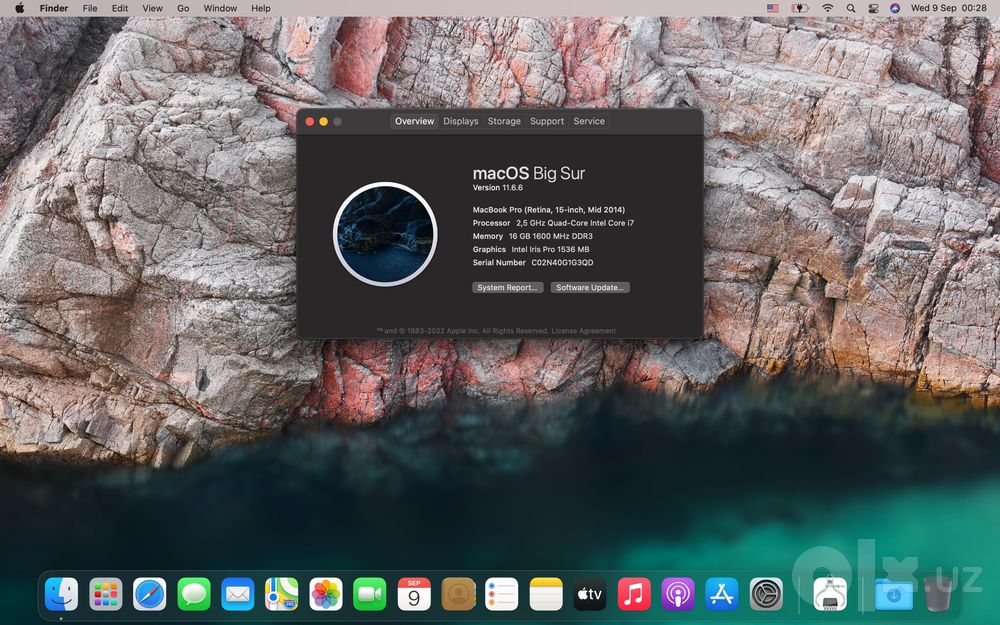Click the Serial Number C02N40G1G3QD value
The width and height of the screenshot is (1000, 625).
coord(562,263)
